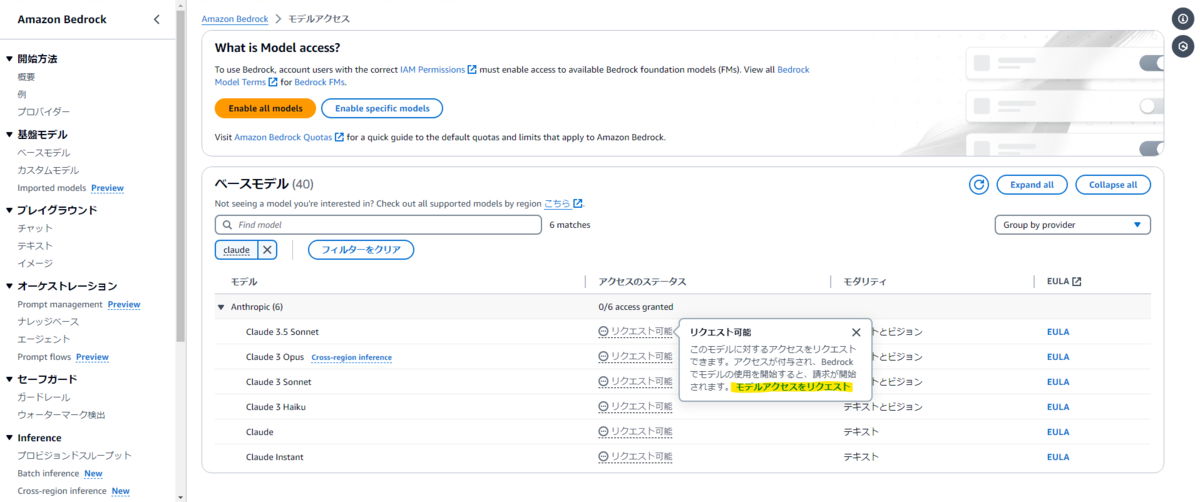Click リクエスト可能 status for Claude 3 Opus
The width and height of the screenshot is (1200, 502).
[x=635, y=356]
